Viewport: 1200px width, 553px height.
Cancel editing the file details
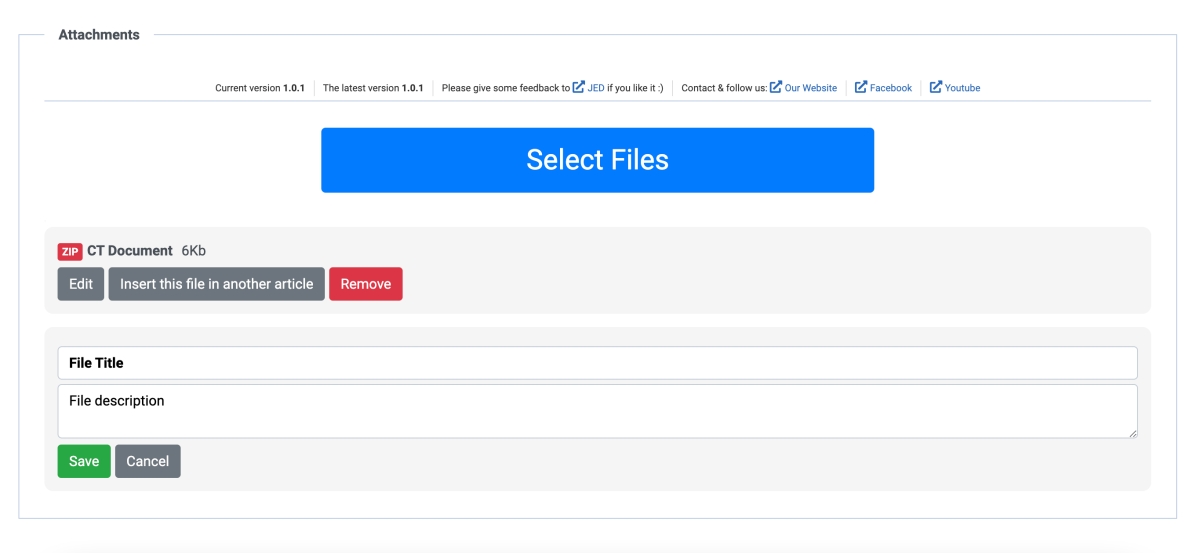pyautogui.click(x=148, y=461)
